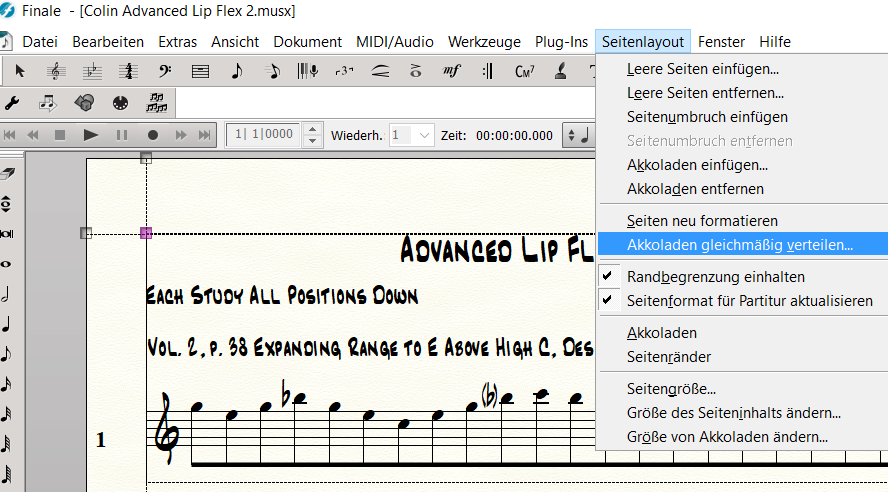Viewport: 888px width, 492px height.
Task: Choose Akkoladen gleichmäßig verteilen...
Action: click(x=743, y=245)
